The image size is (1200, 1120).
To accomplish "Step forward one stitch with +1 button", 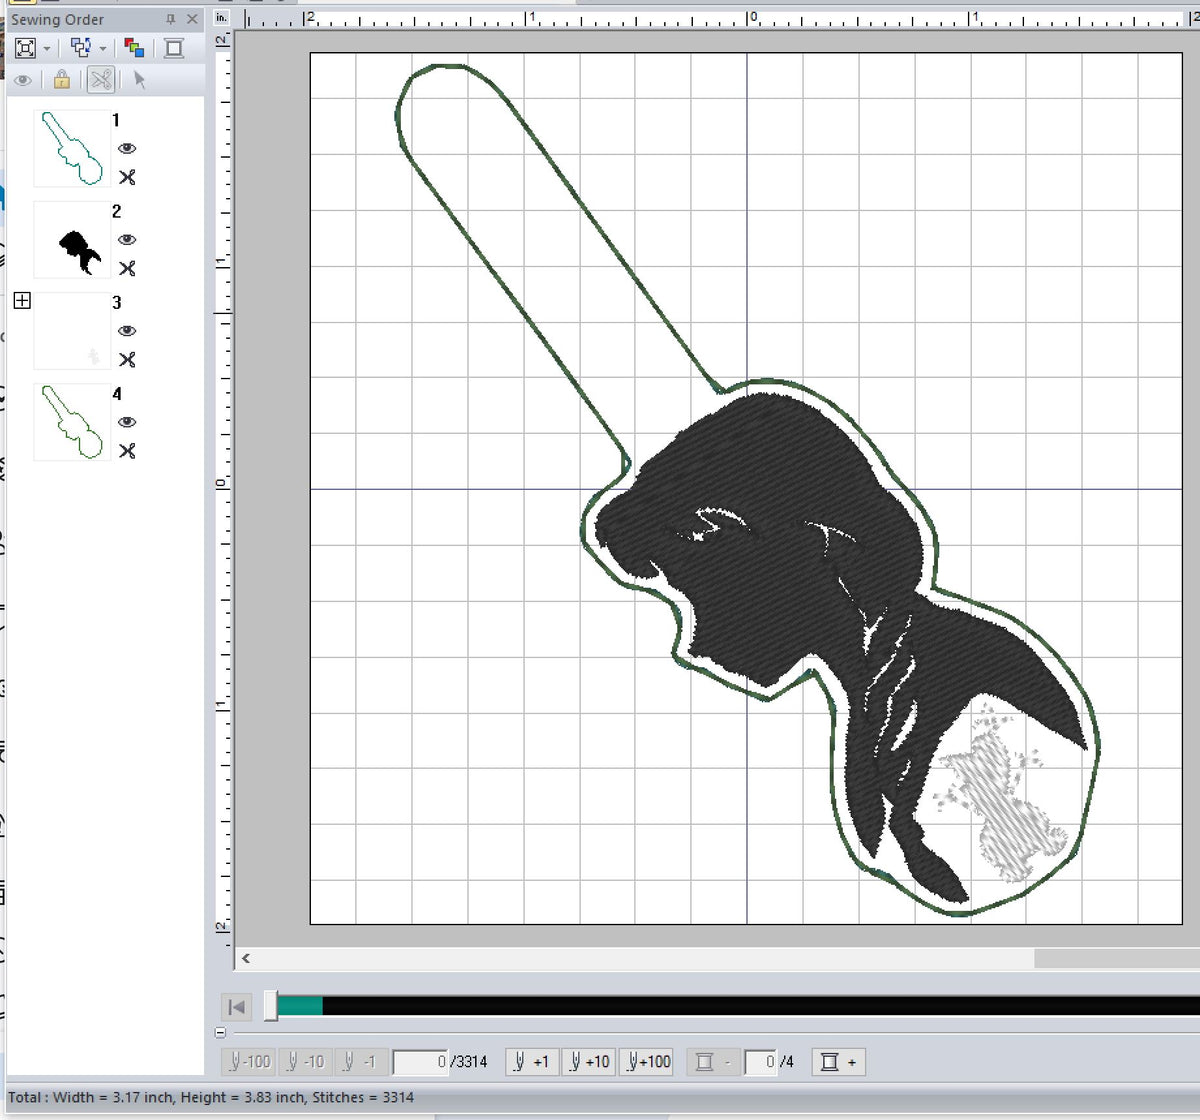I will [x=531, y=1062].
